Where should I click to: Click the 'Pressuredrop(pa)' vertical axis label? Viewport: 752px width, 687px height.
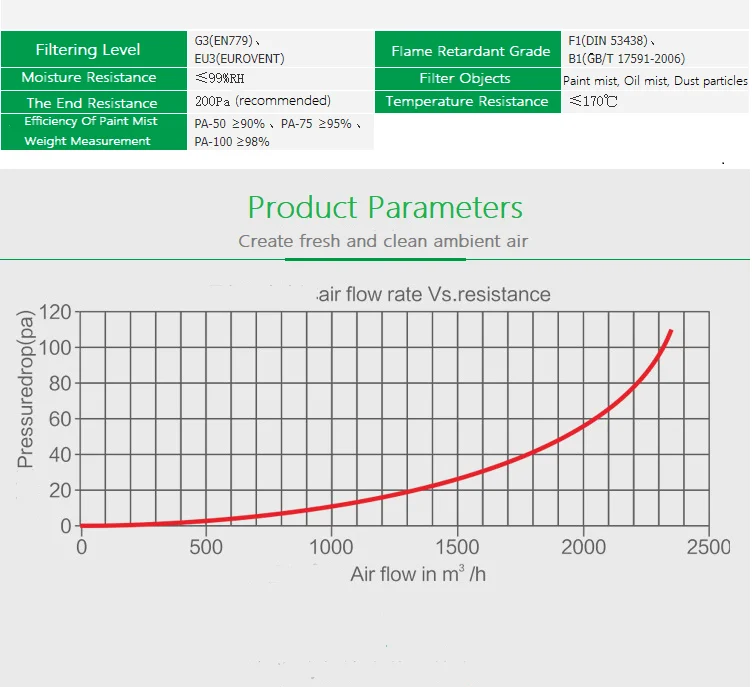pos(25,388)
